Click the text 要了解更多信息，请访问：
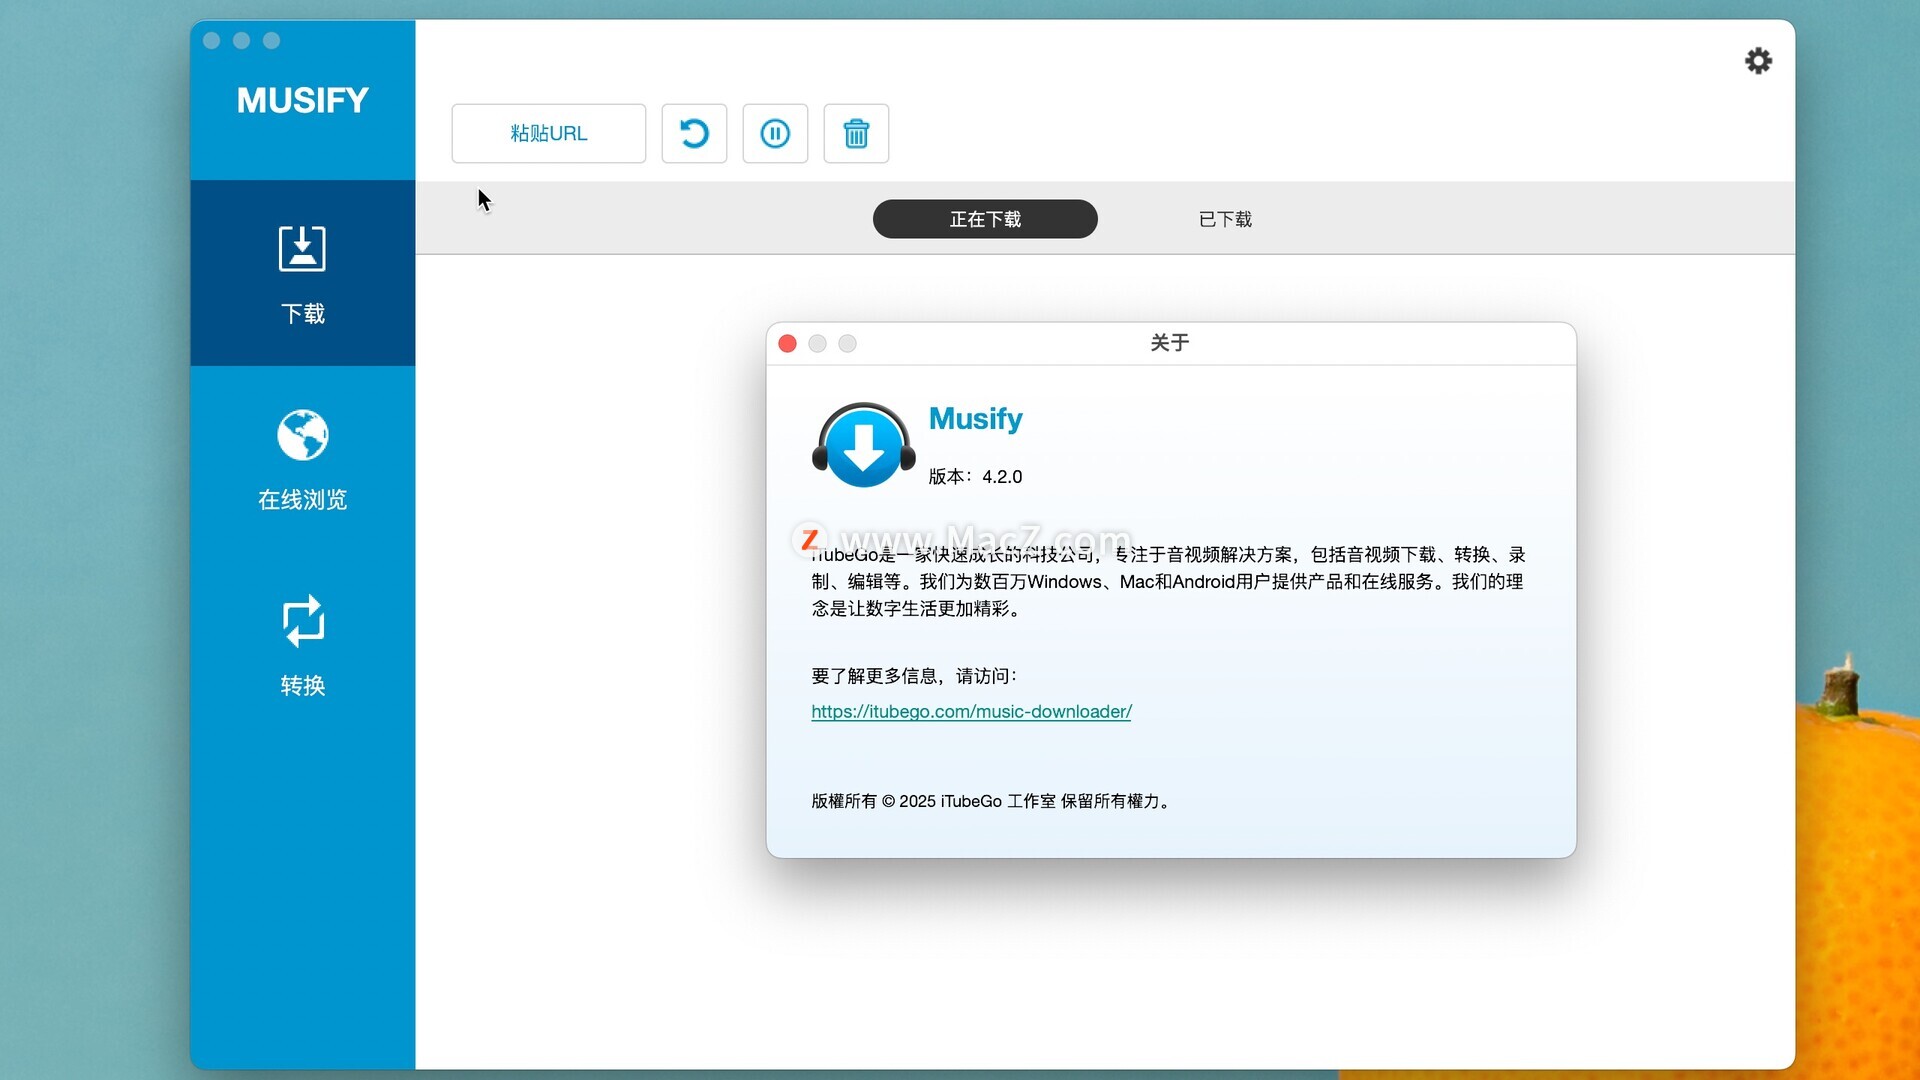The width and height of the screenshot is (1920, 1080). [x=915, y=676]
